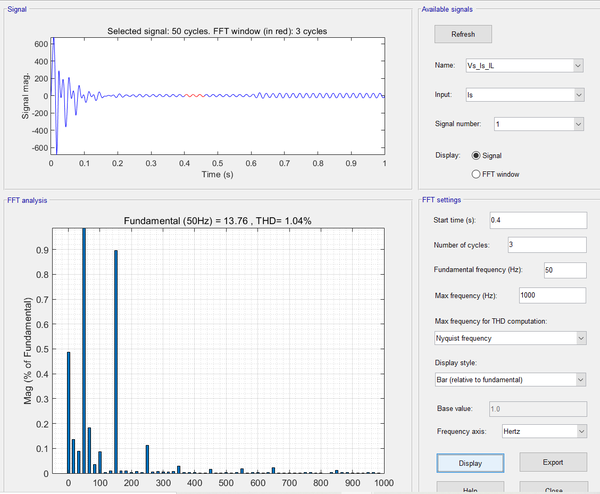The image size is (600, 494).
Task: Click the Refresh button
Action: 463,34
